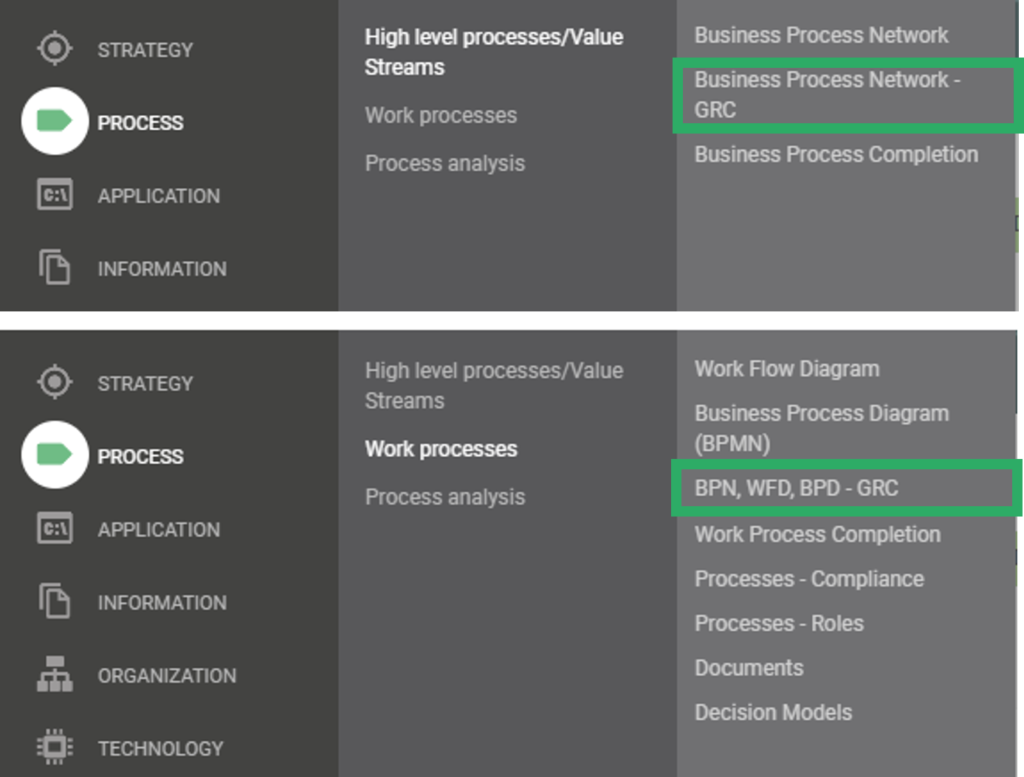Viewport: 1024px width, 777px height.
Task: Select the Strategy icon in lower sidebar
Action: coord(54,382)
